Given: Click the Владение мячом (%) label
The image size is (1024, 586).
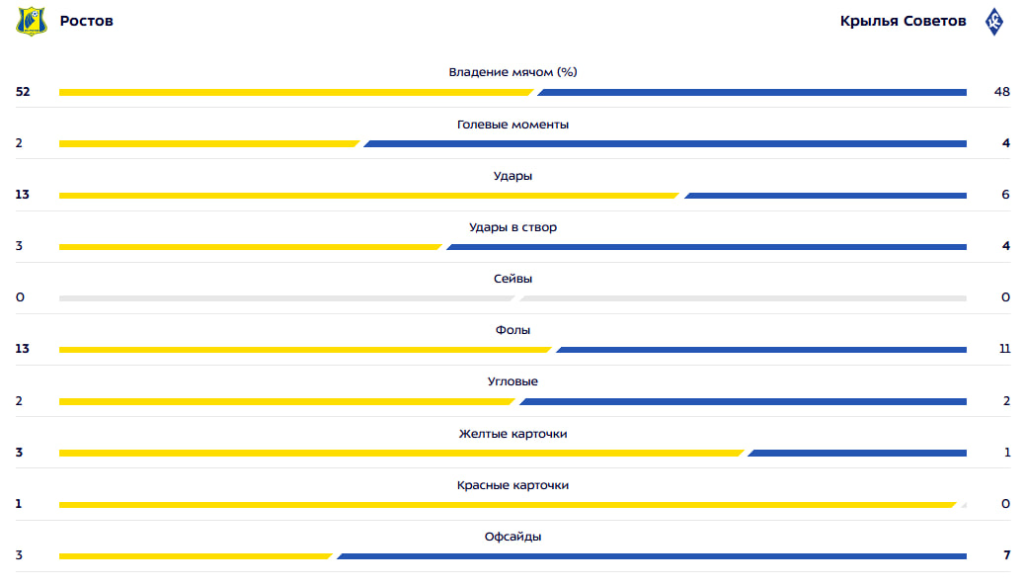Looking at the screenshot, I should pos(513,72).
